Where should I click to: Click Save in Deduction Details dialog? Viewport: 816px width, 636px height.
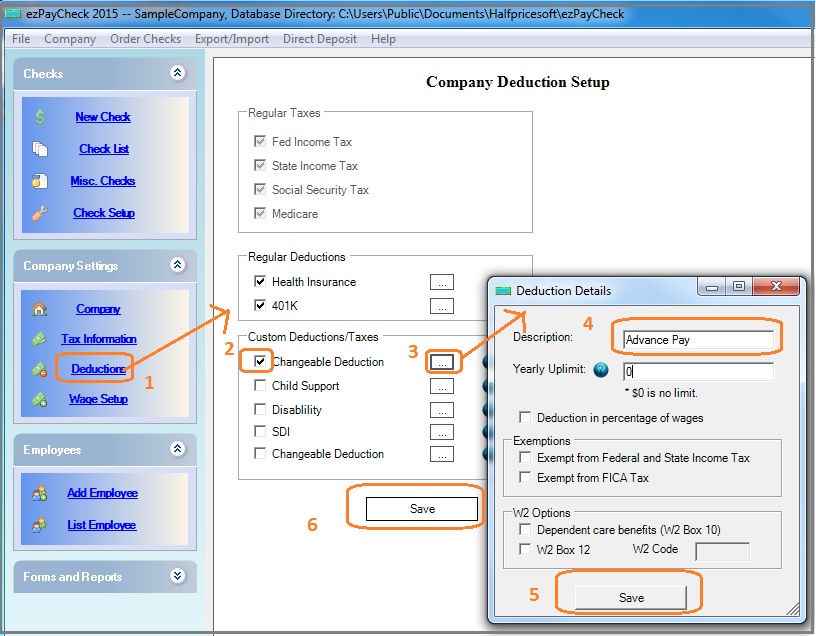[x=631, y=597]
